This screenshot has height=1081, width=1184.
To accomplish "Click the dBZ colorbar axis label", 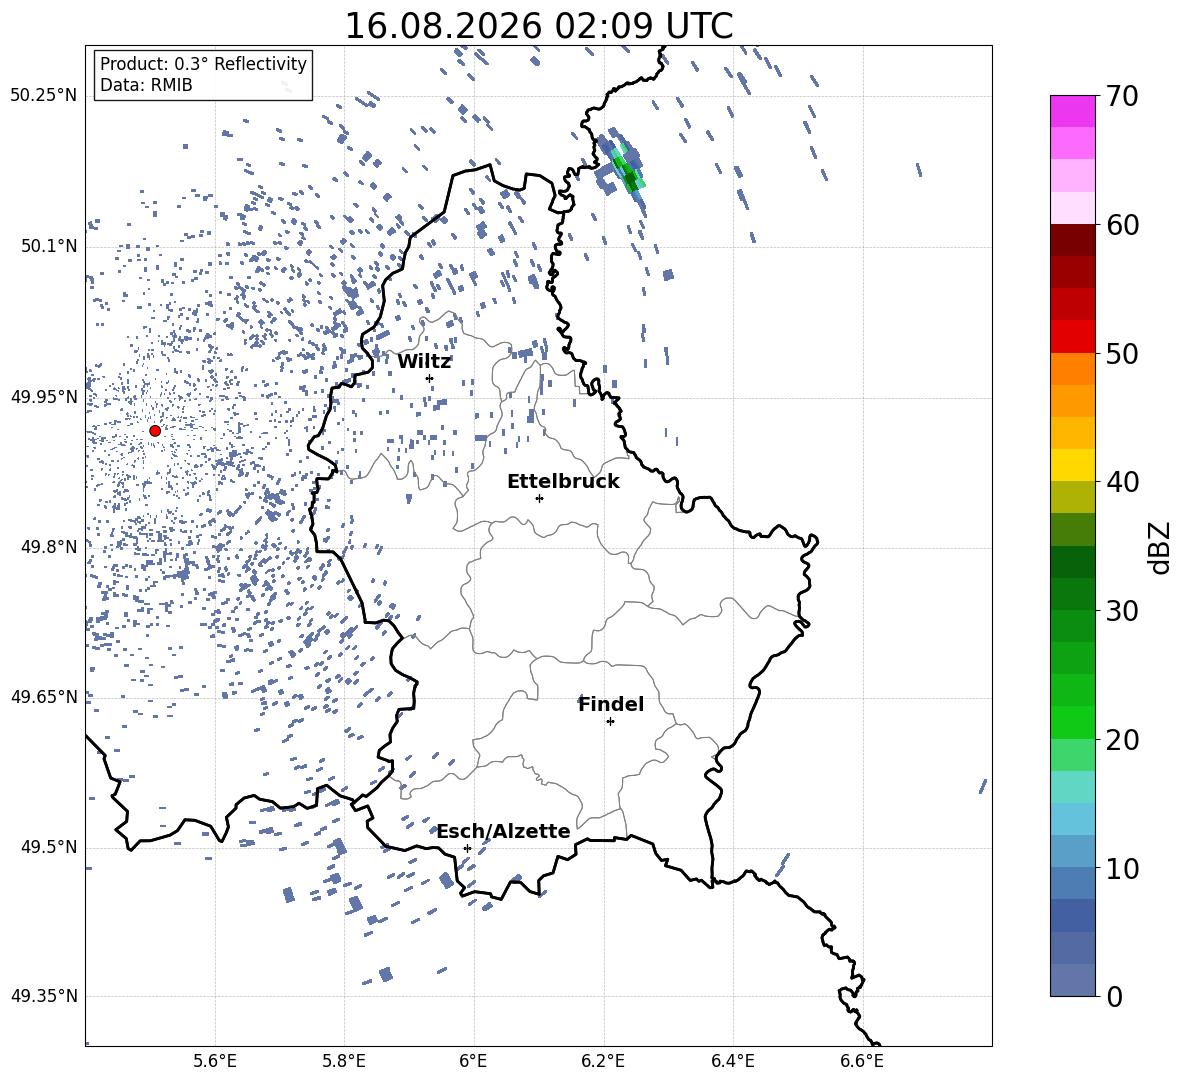I will pos(1161,547).
